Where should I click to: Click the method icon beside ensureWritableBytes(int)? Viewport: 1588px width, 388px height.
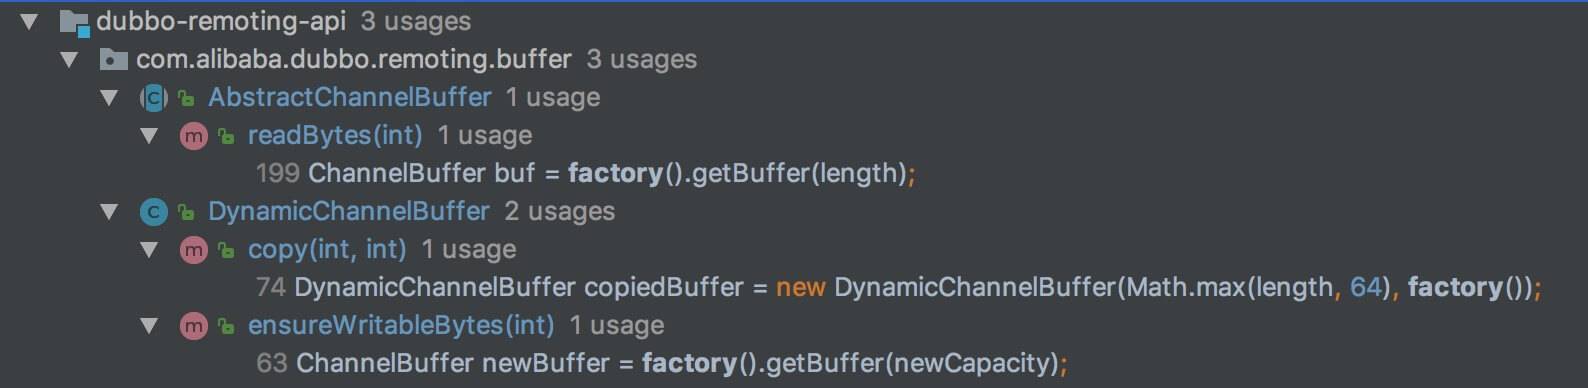[x=193, y=325]
